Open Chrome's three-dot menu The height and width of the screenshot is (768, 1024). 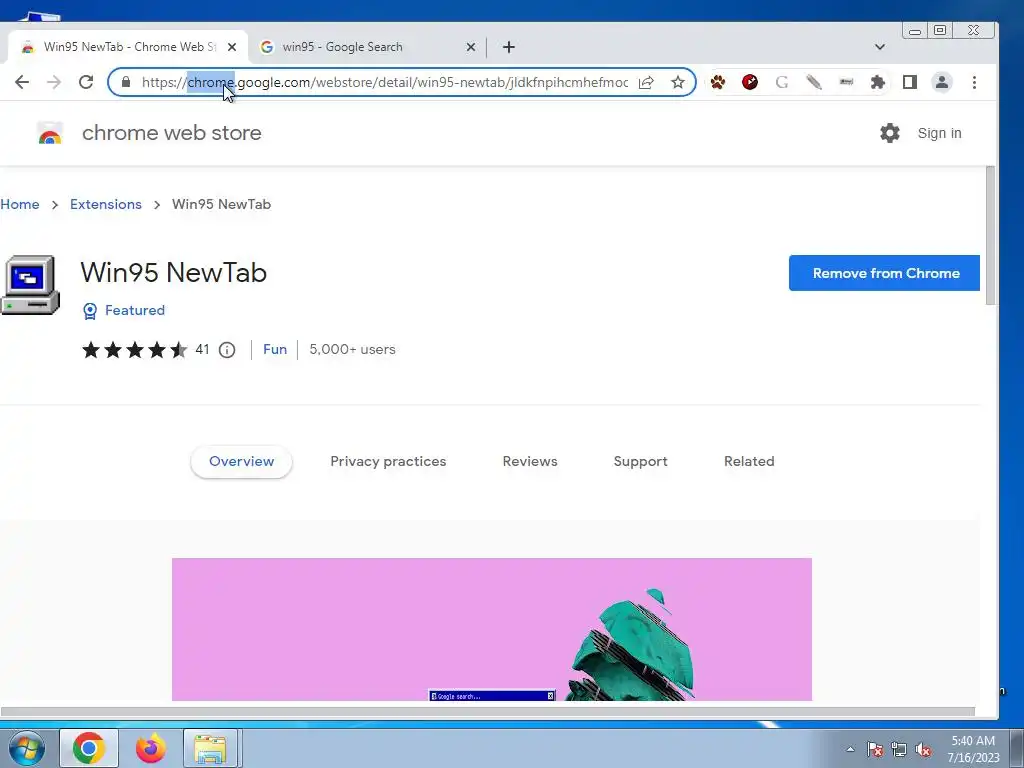pyautogui.click(x=974, y=82)
